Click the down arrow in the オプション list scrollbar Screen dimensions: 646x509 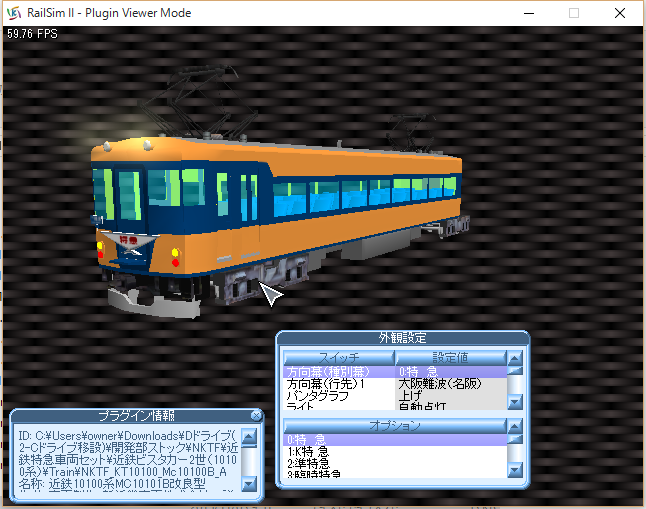click(x=515, y=470)
